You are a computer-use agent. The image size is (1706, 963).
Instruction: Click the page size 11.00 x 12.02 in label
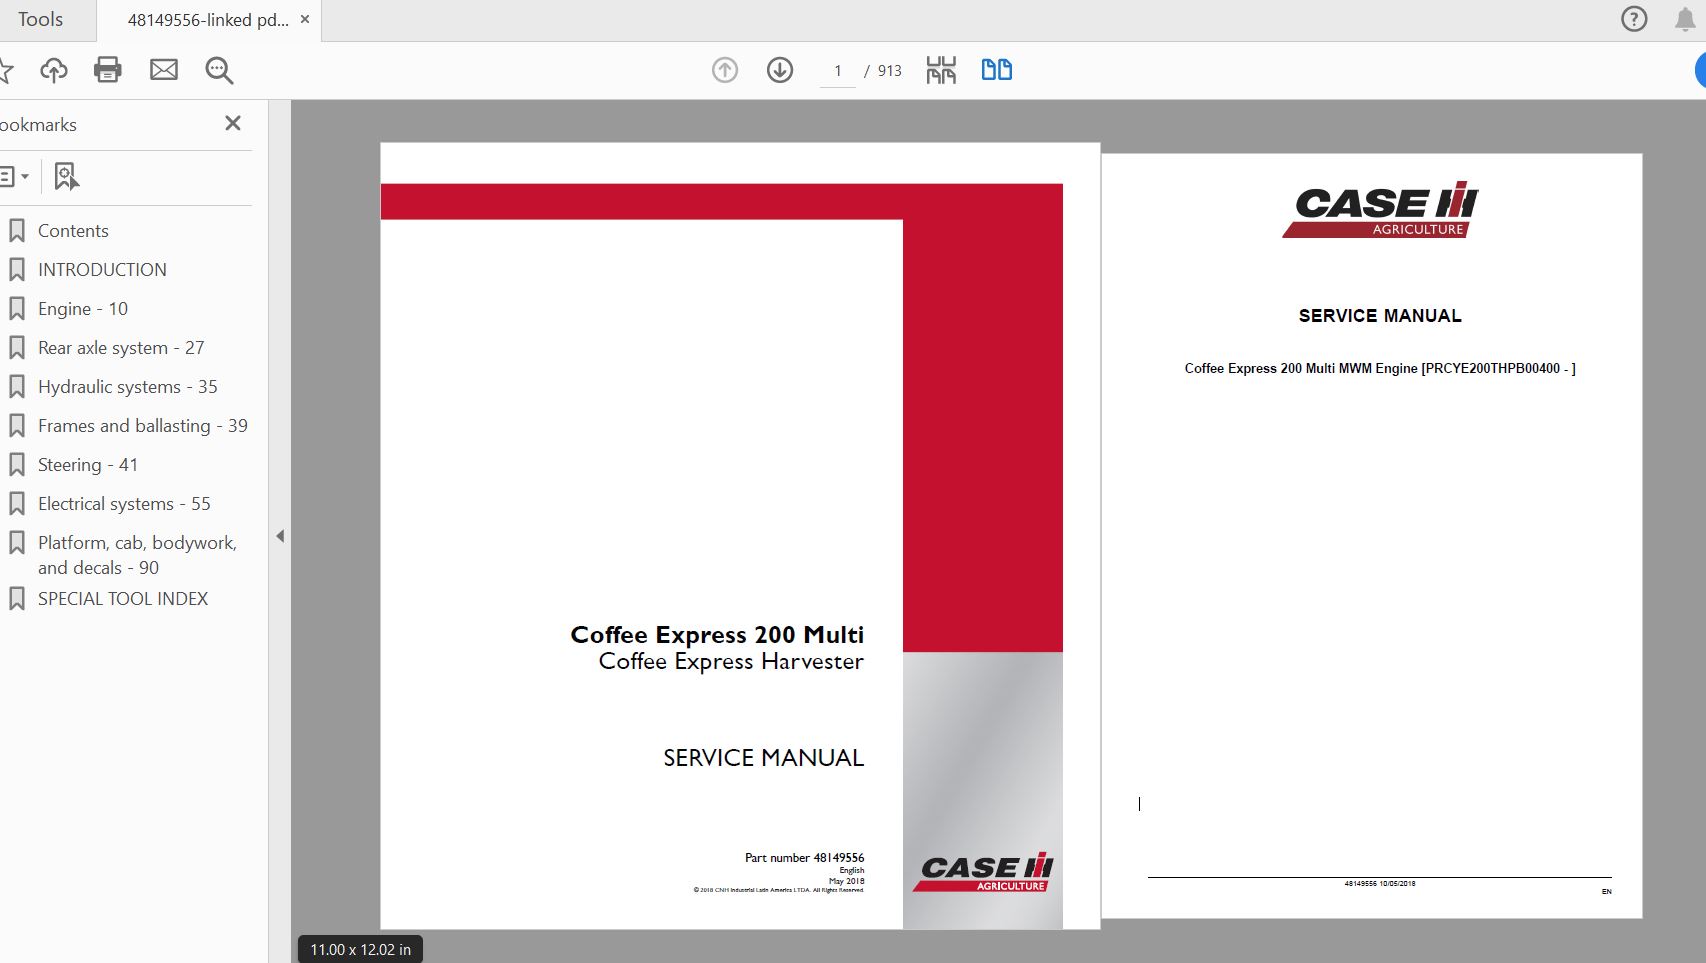(360, 950)
